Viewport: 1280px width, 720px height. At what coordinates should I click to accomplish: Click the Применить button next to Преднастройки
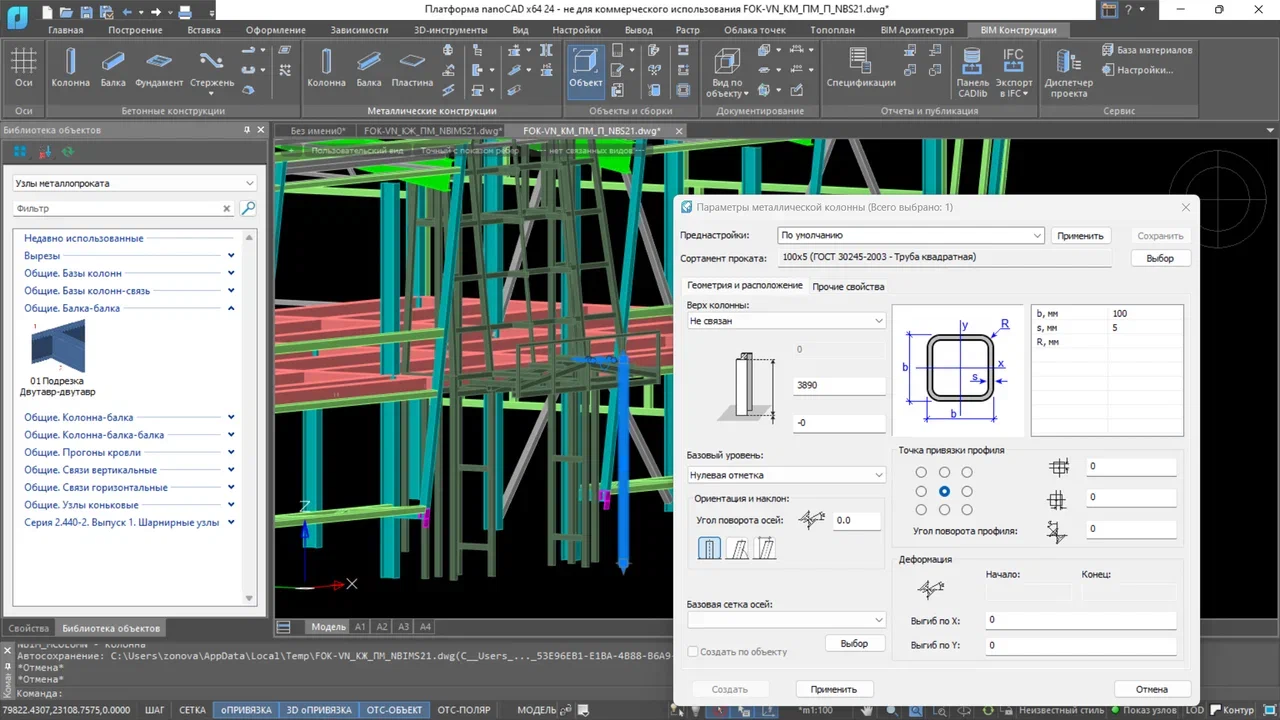1079,234
